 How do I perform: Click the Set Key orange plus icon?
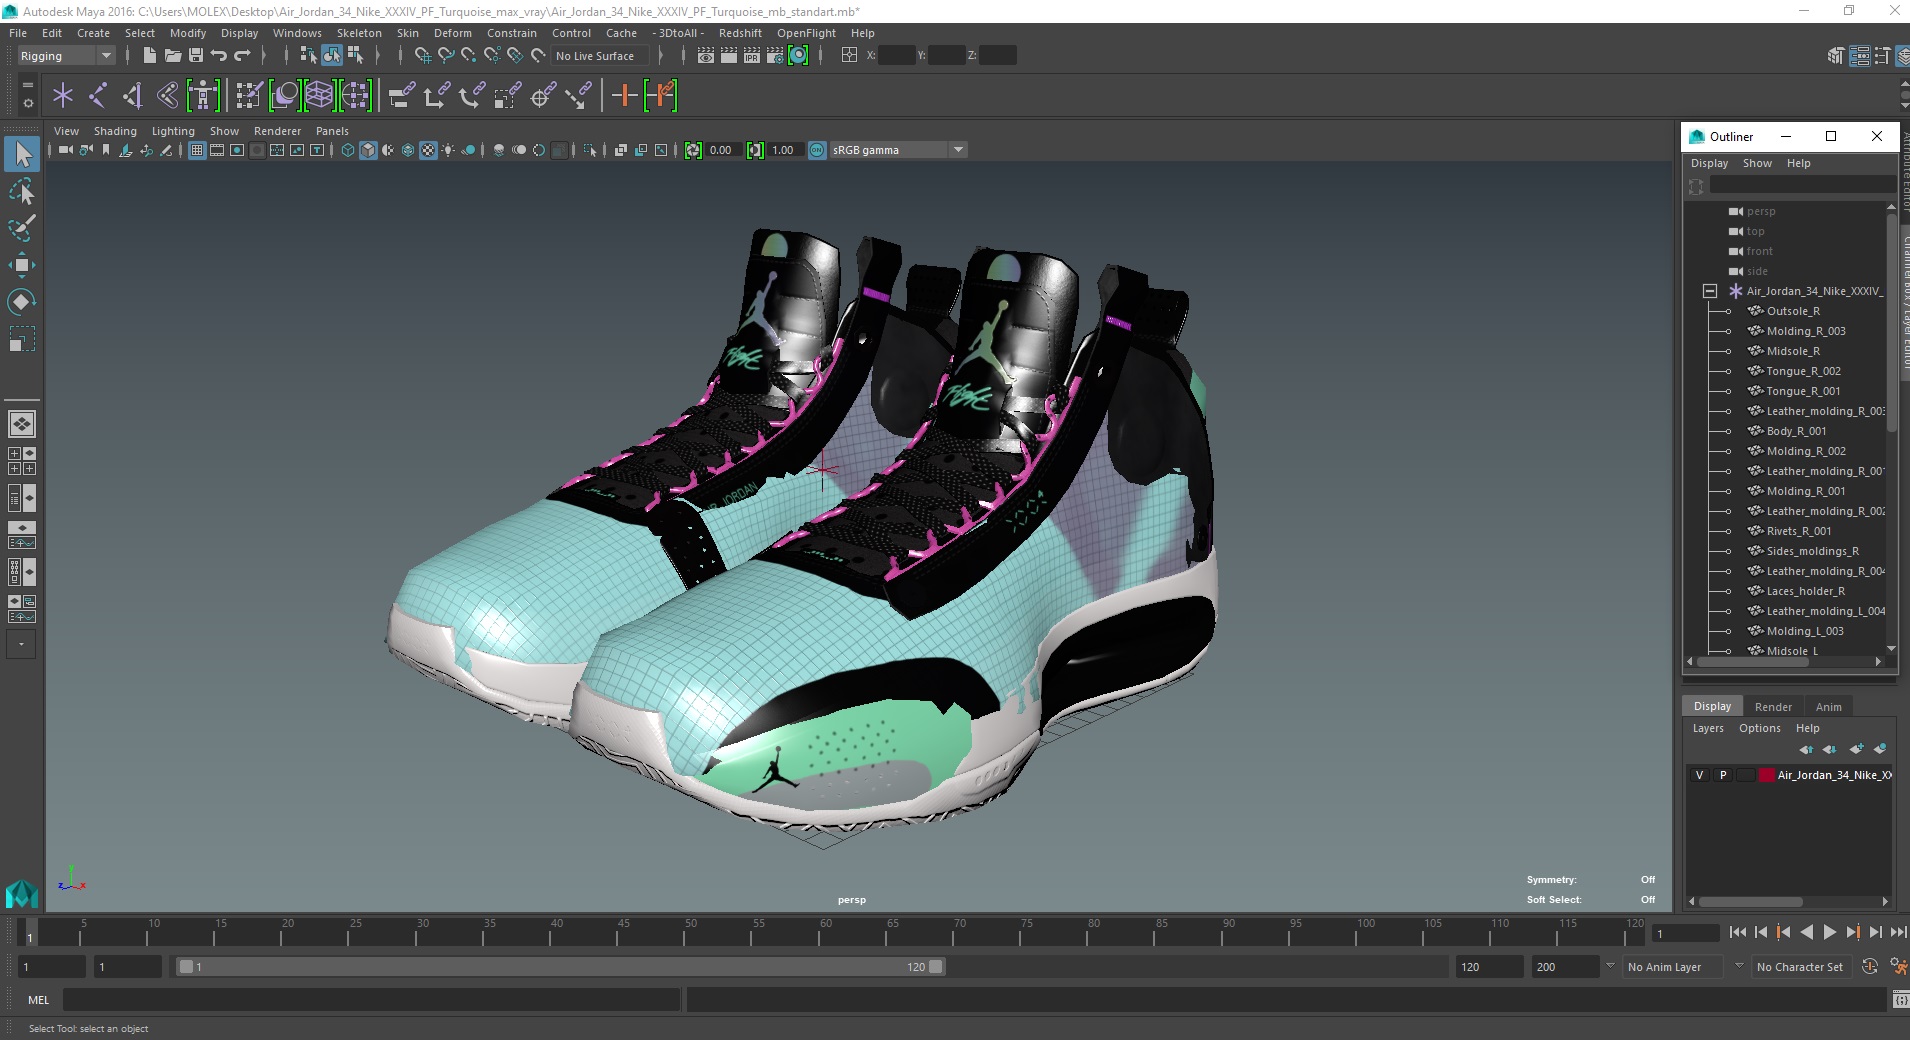click(x=625, y=95)
